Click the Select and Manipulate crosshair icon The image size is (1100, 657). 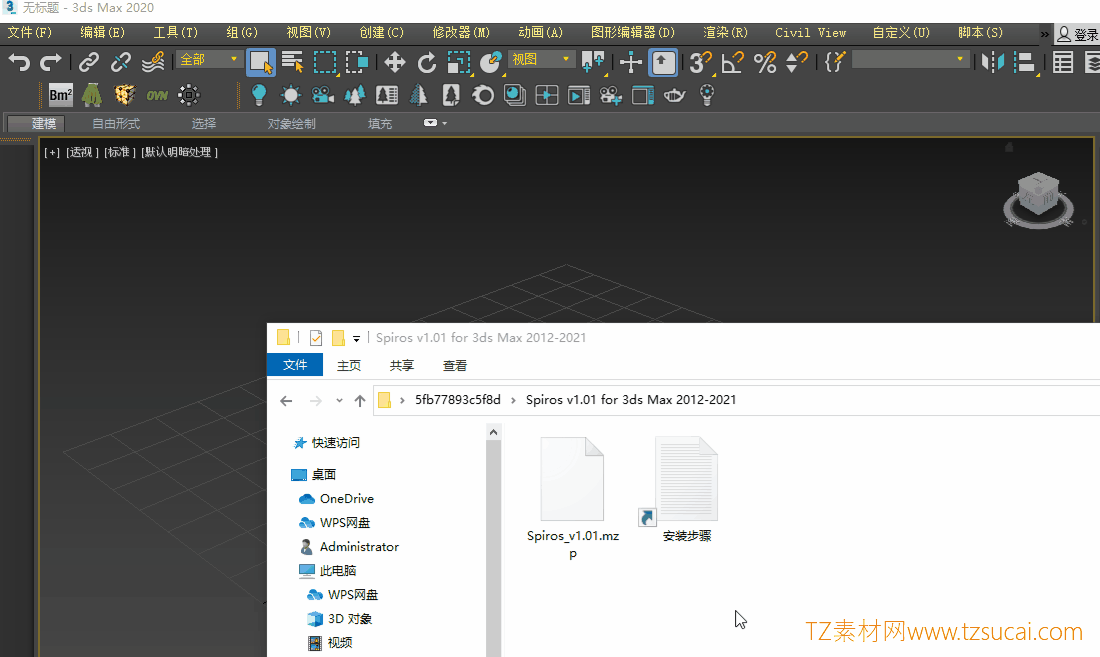[631, 62]
